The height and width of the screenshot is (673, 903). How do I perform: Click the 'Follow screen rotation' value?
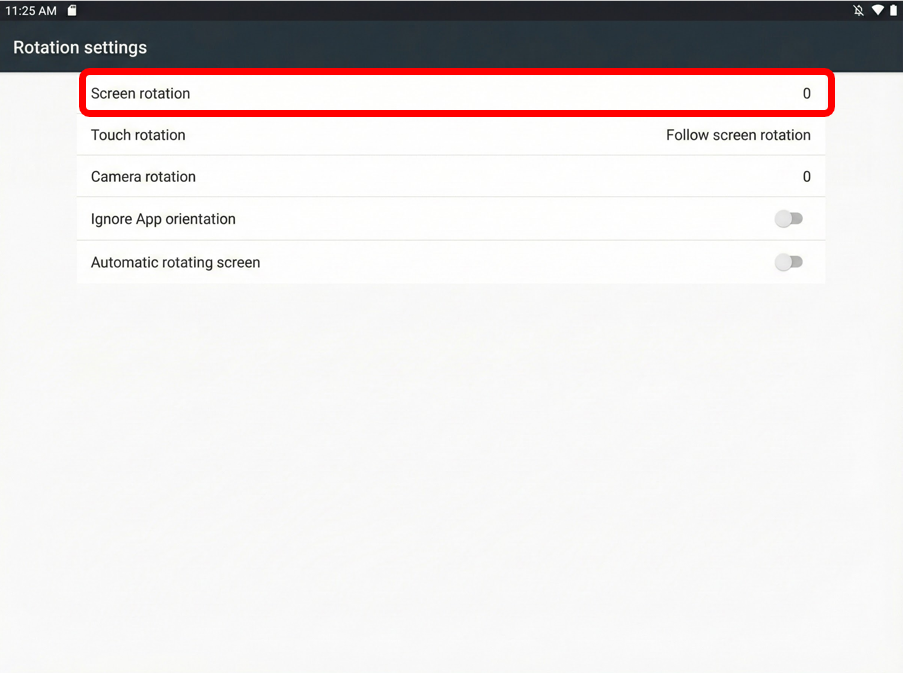point(738,135)
